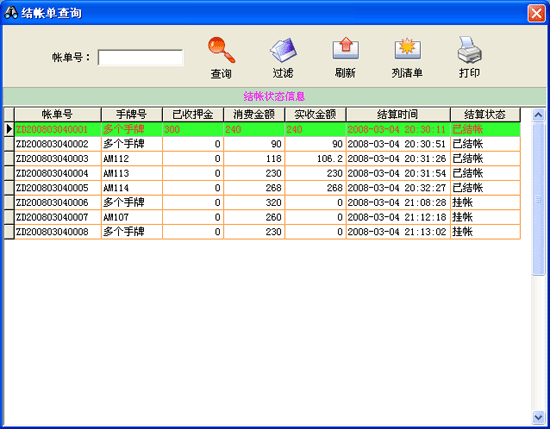Click scrollbar down arrow
This screenshot has height=429, width=550.
[538, 417]
